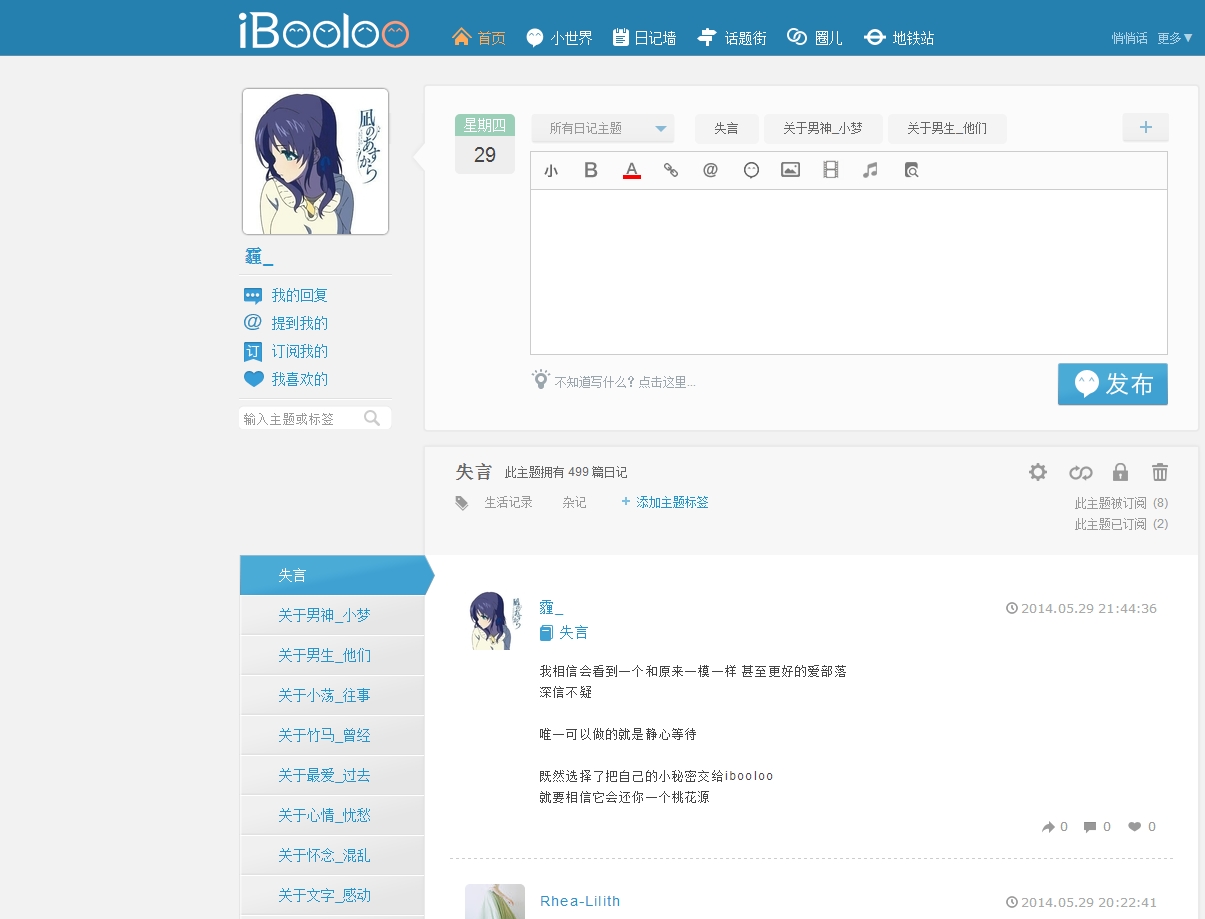Image resolution: width=1205 pixels, height=919 pixels.
Task: Open 小世界 in top navigation
Action: coord(559,38)
